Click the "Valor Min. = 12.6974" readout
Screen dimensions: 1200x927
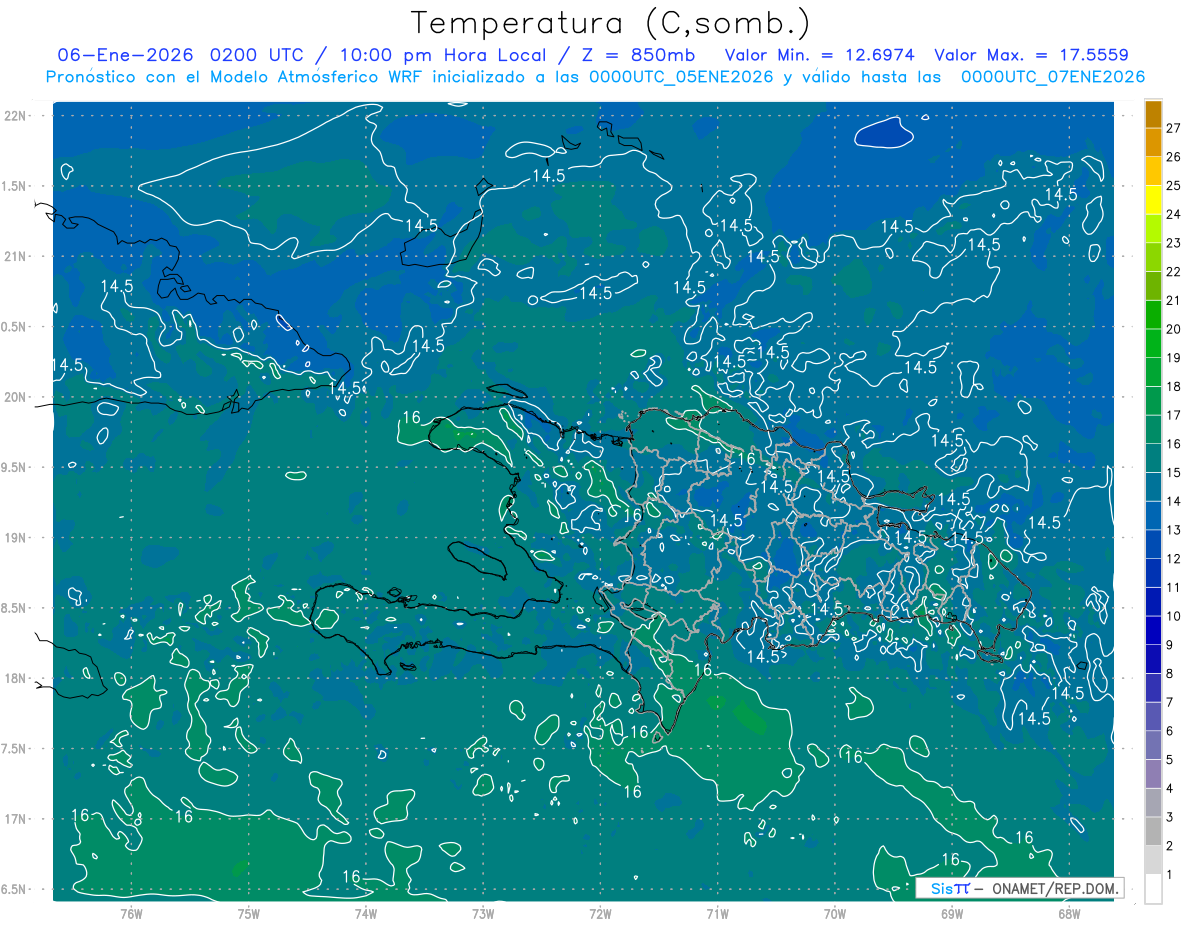pyautogui.click(x=820, y=55)
